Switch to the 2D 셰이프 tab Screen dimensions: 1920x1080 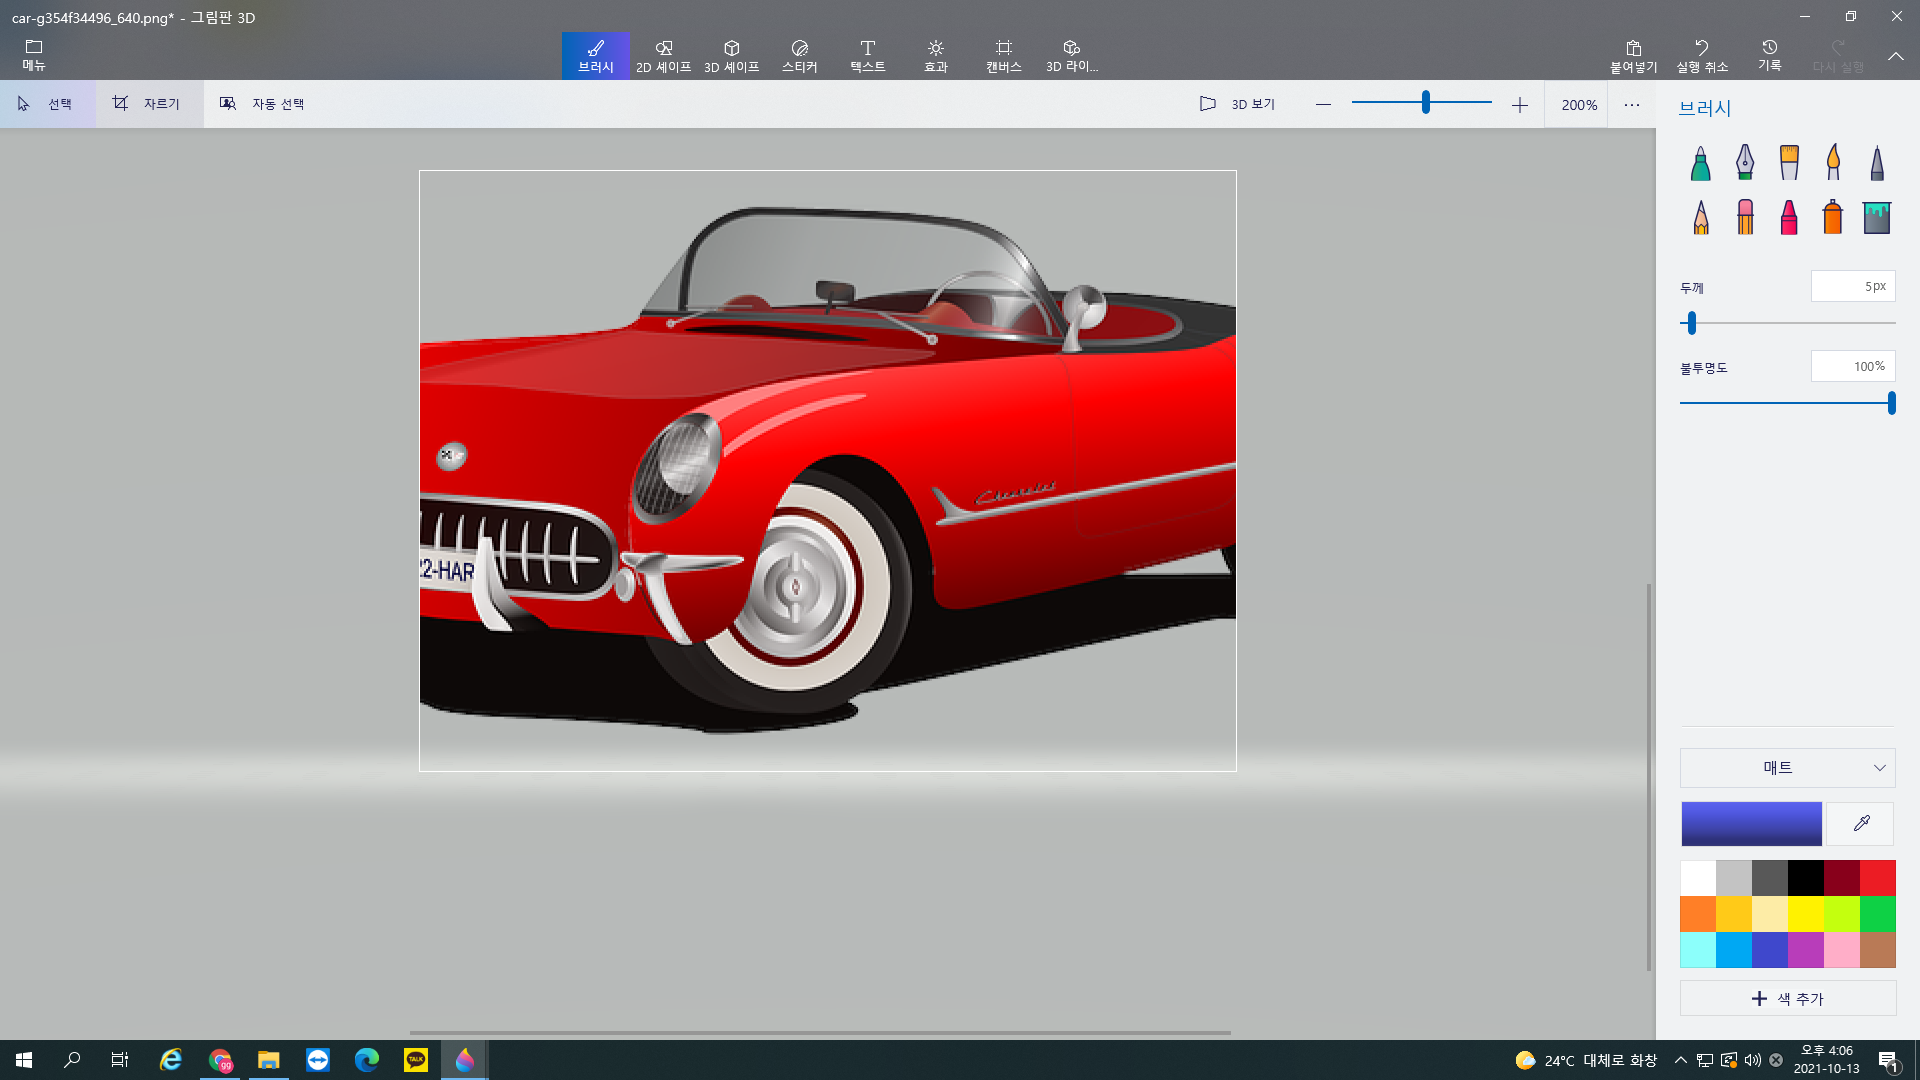click(663, 56)
